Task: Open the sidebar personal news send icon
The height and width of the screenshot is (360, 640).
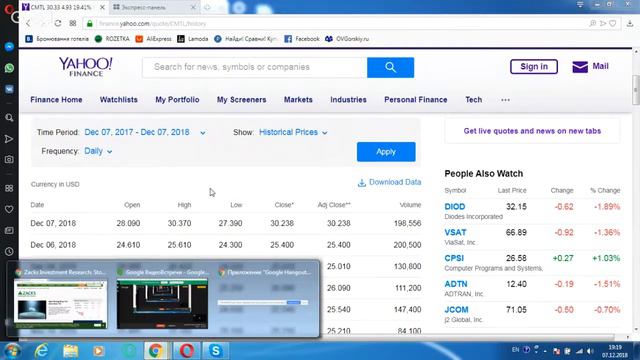Action: click(9, 139)
